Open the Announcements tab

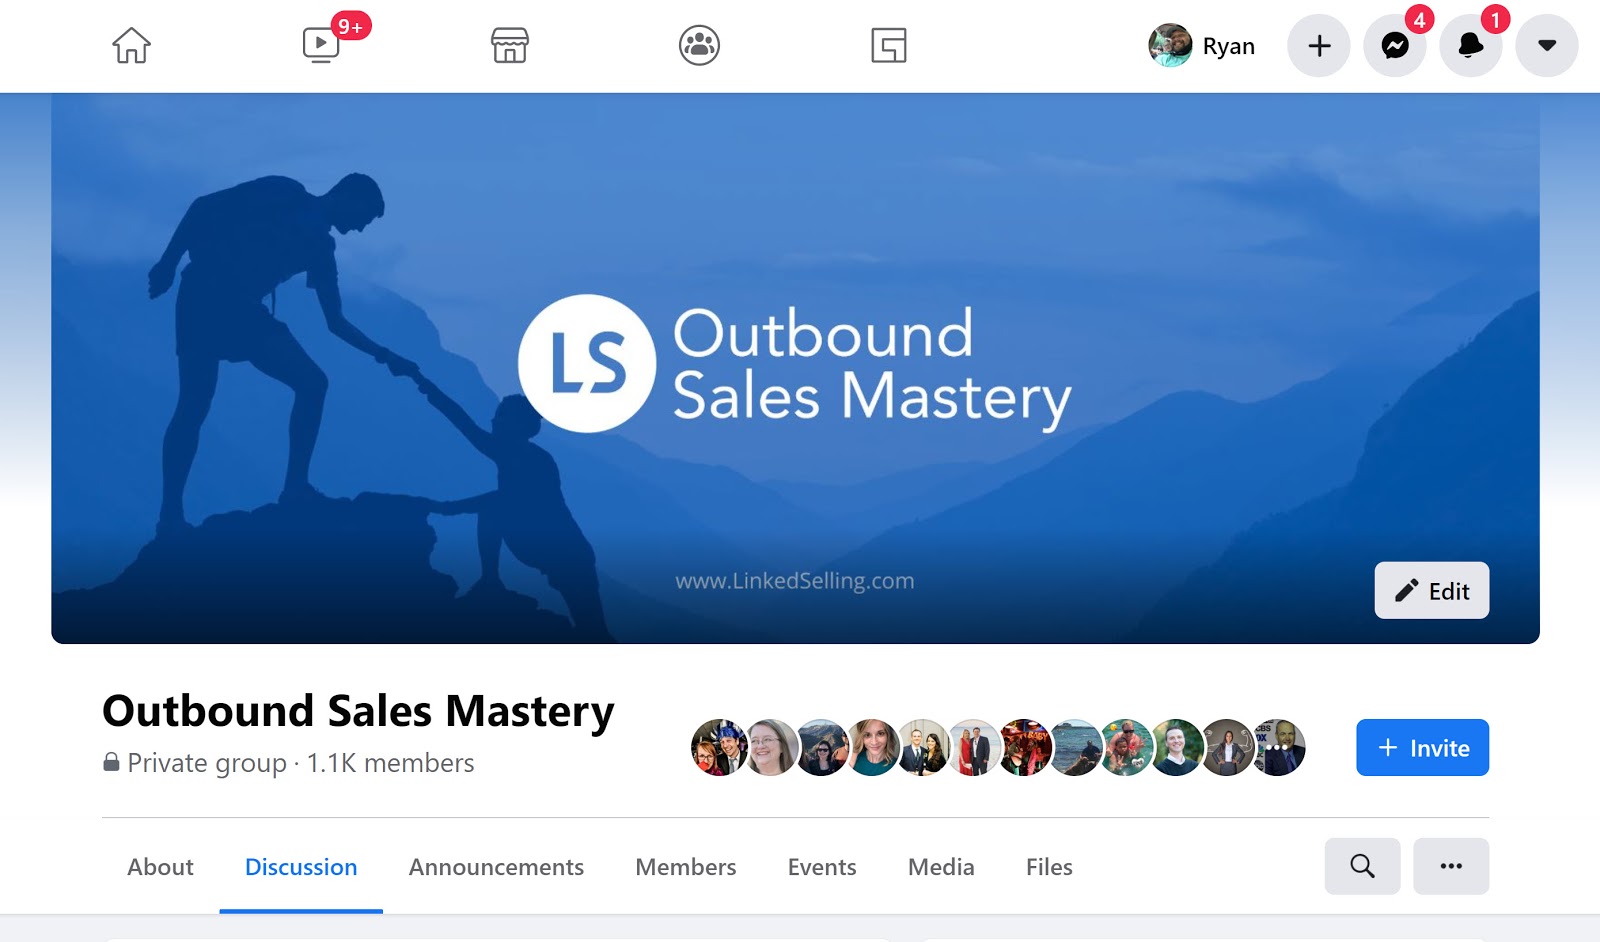click(x=496, y=867)
